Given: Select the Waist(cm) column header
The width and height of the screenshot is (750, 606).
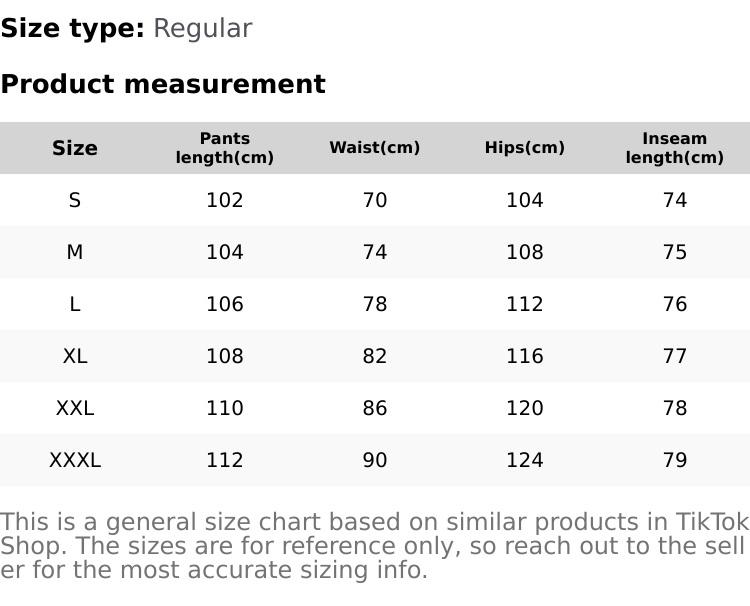Looking at the screenshot, I should (375, 148).
